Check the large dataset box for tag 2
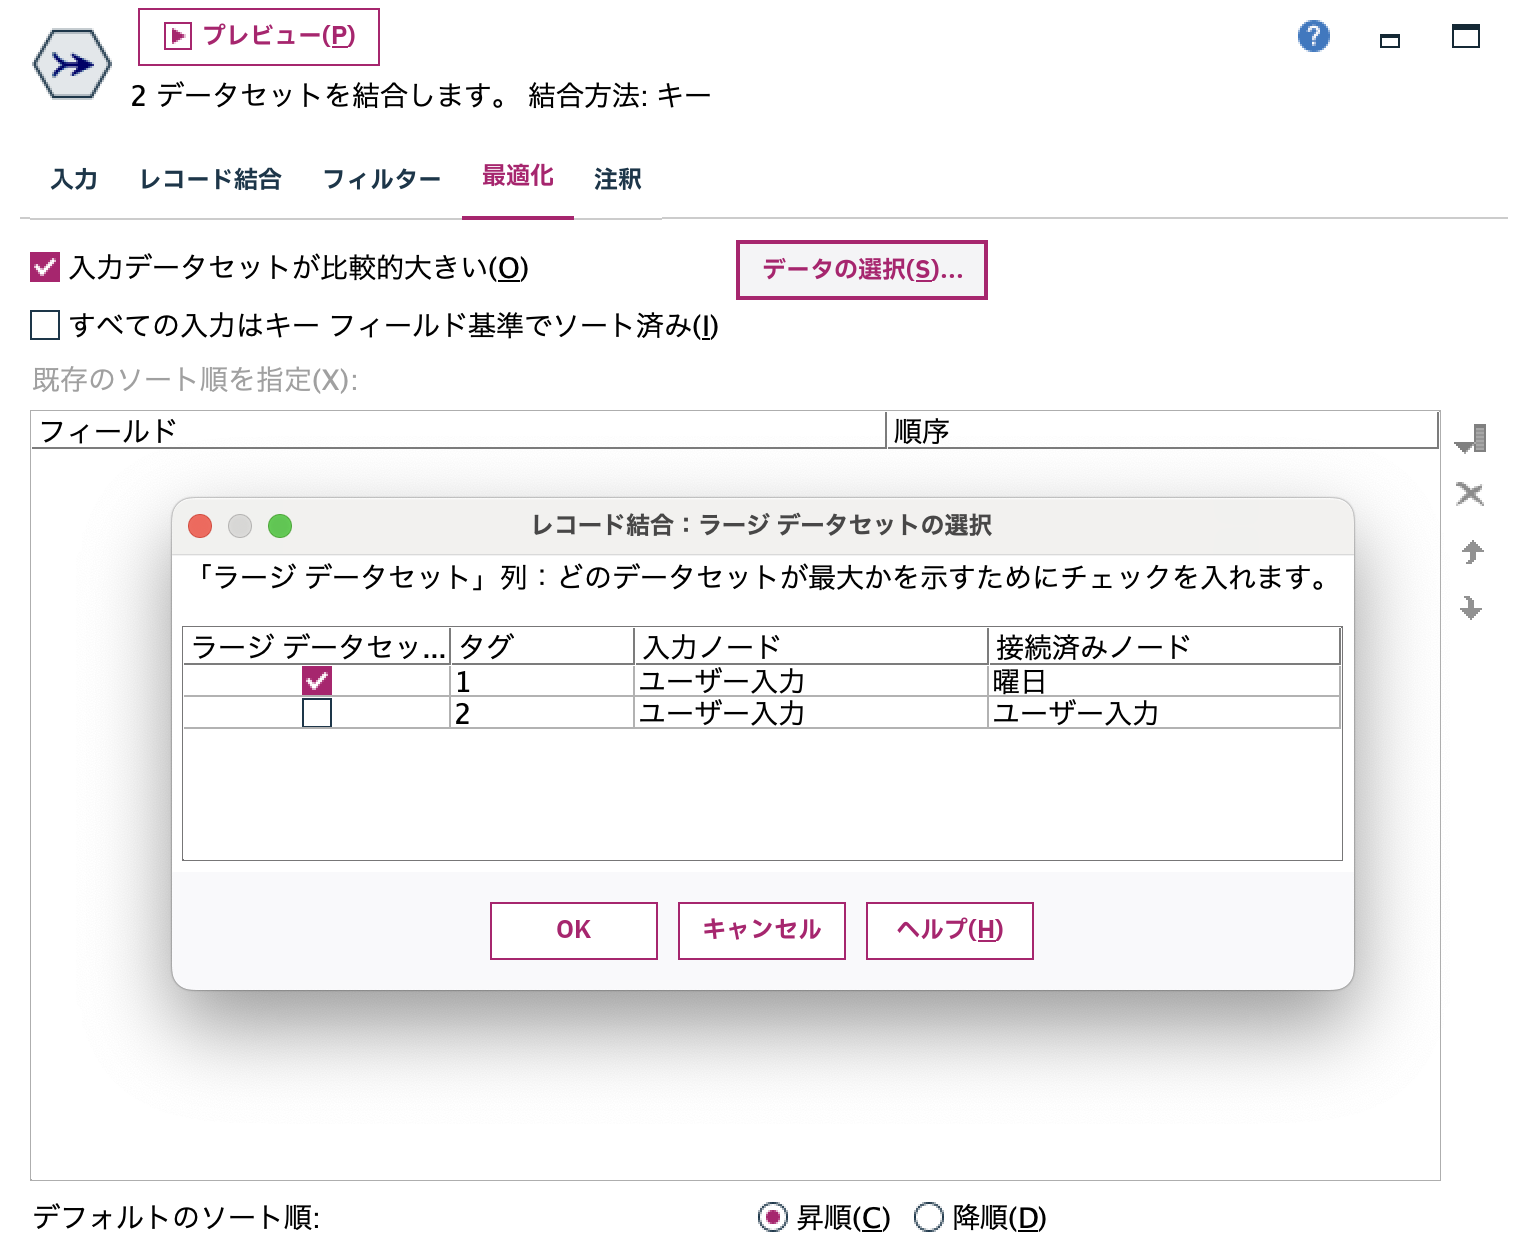1514x1246 pixels. 315,713
